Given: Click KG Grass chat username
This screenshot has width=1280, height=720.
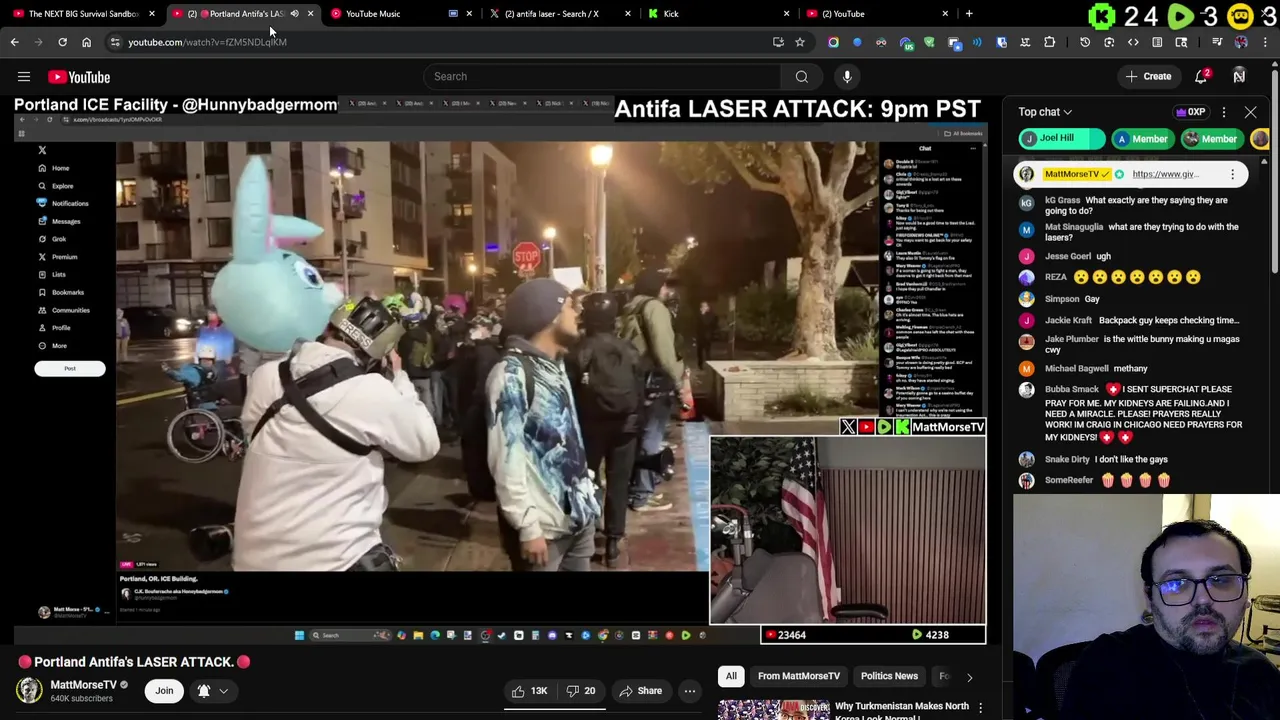Looking at the screenshot, I should pyautogui.click(x=1062, y=200).
